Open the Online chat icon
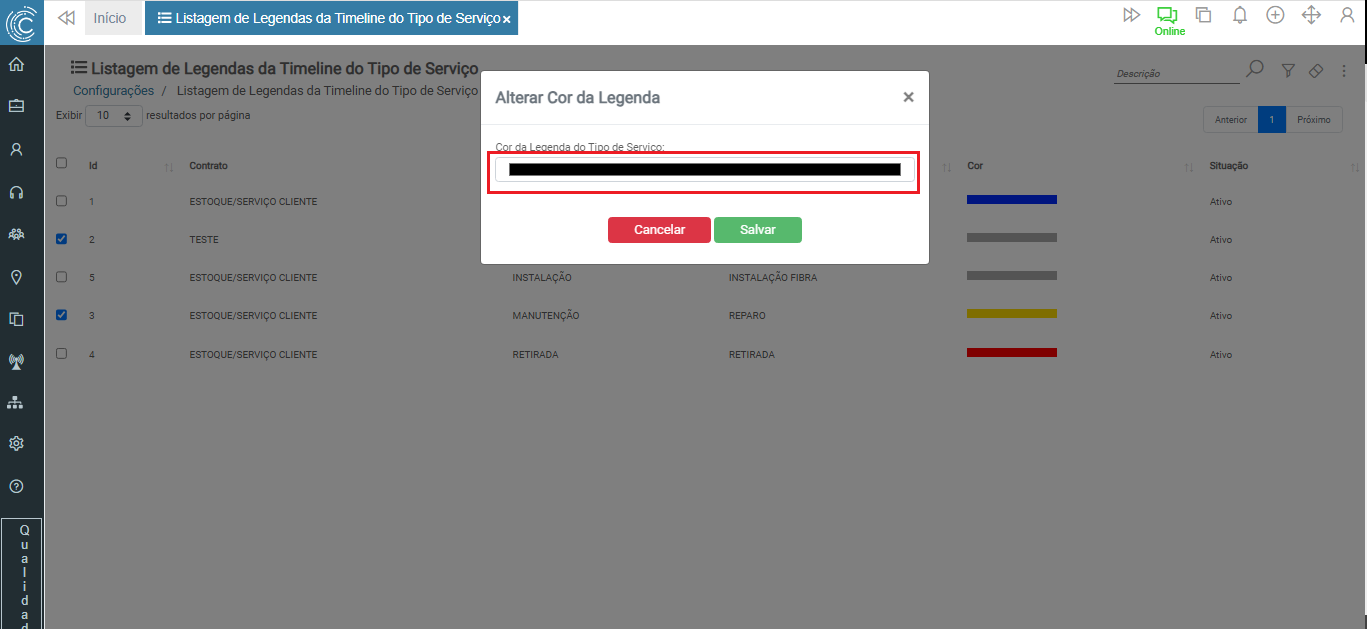Viewport: 1367px width, 629px height. pos(1167,16)
